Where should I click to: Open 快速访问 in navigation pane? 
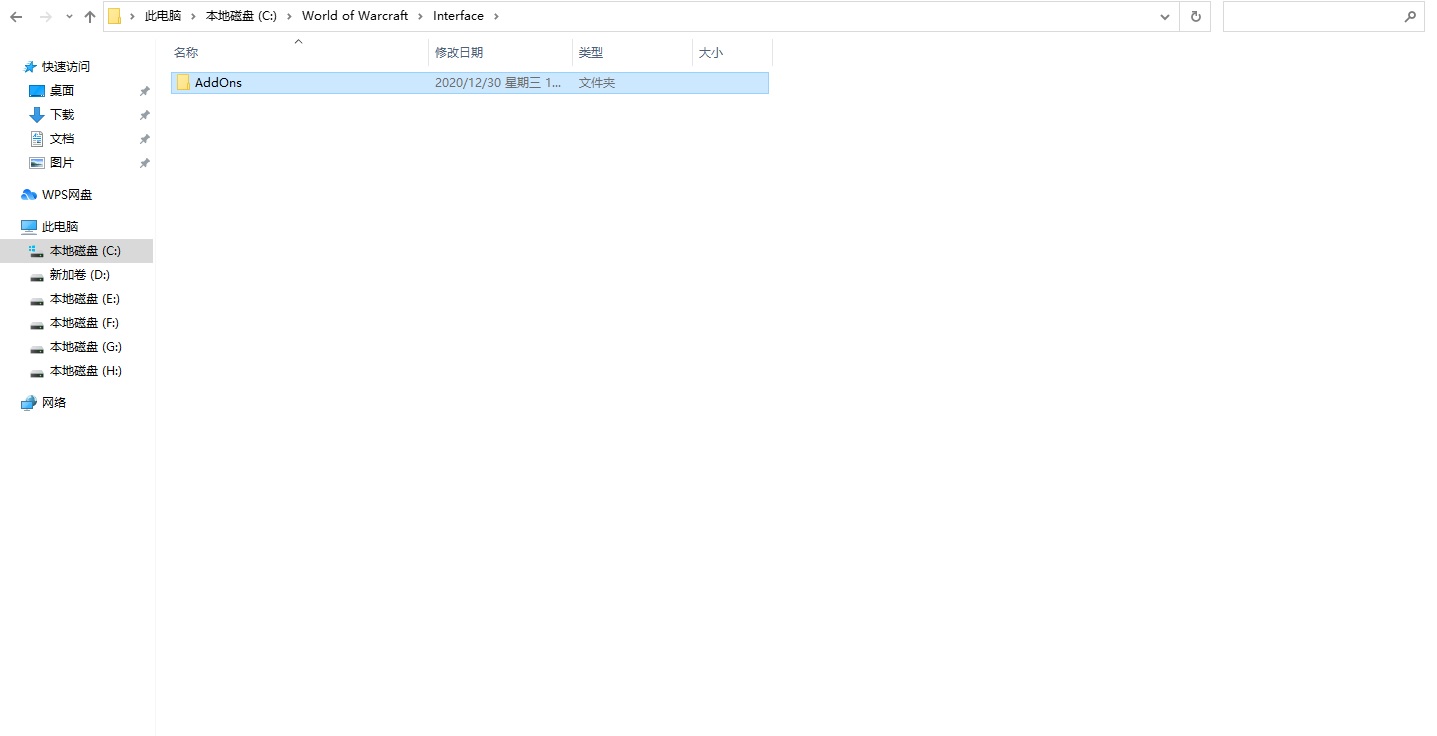point(65,67)
